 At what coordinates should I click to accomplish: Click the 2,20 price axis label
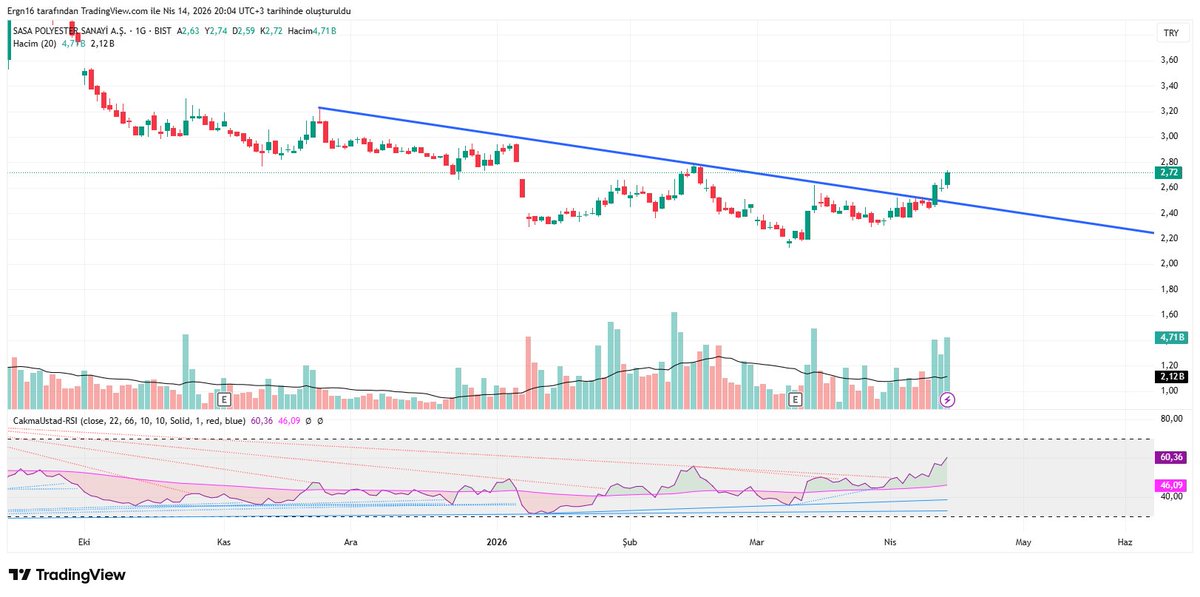[1170, 237]
